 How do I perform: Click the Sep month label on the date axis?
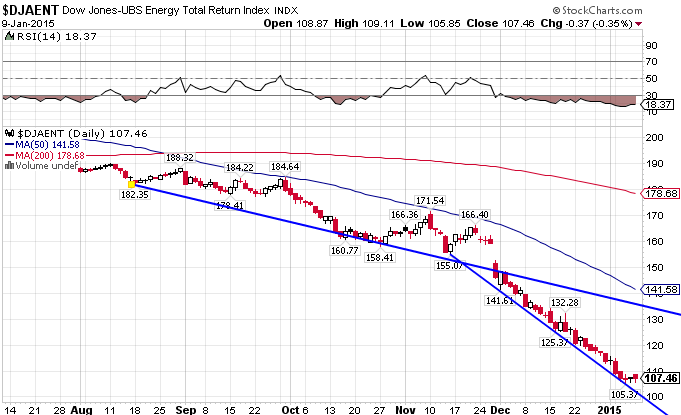tap(185, 410)
